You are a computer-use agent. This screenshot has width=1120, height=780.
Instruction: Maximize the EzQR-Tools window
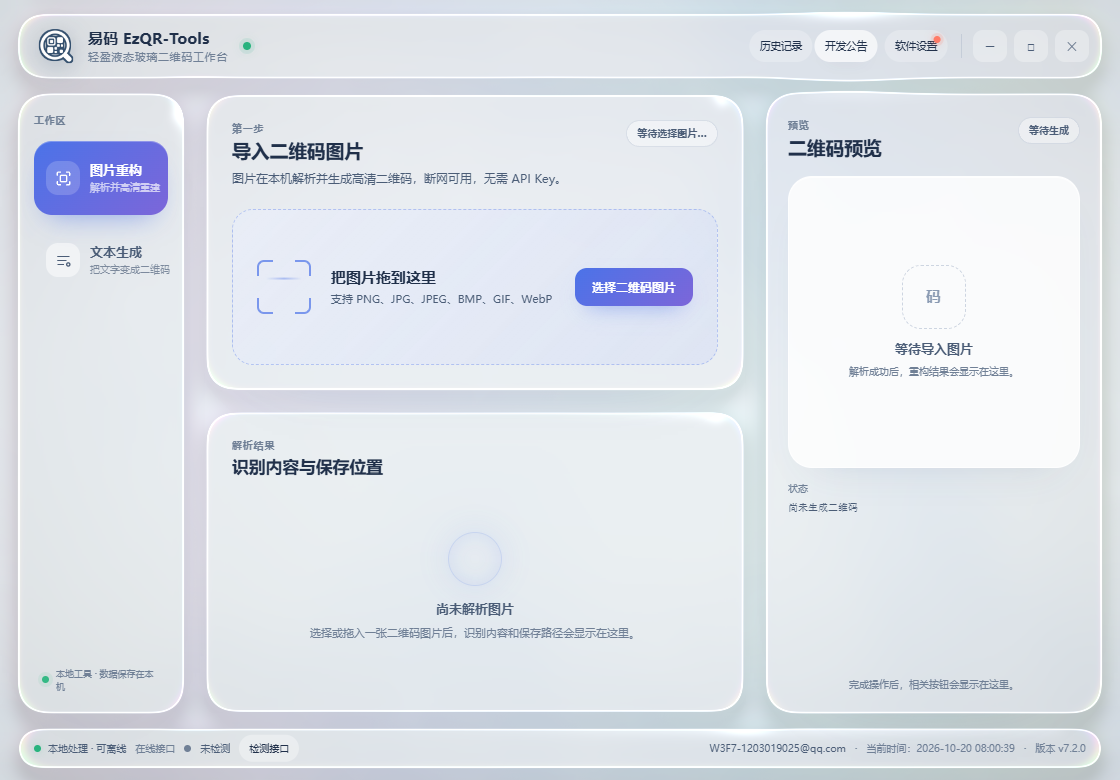[x=1031, y=46]
